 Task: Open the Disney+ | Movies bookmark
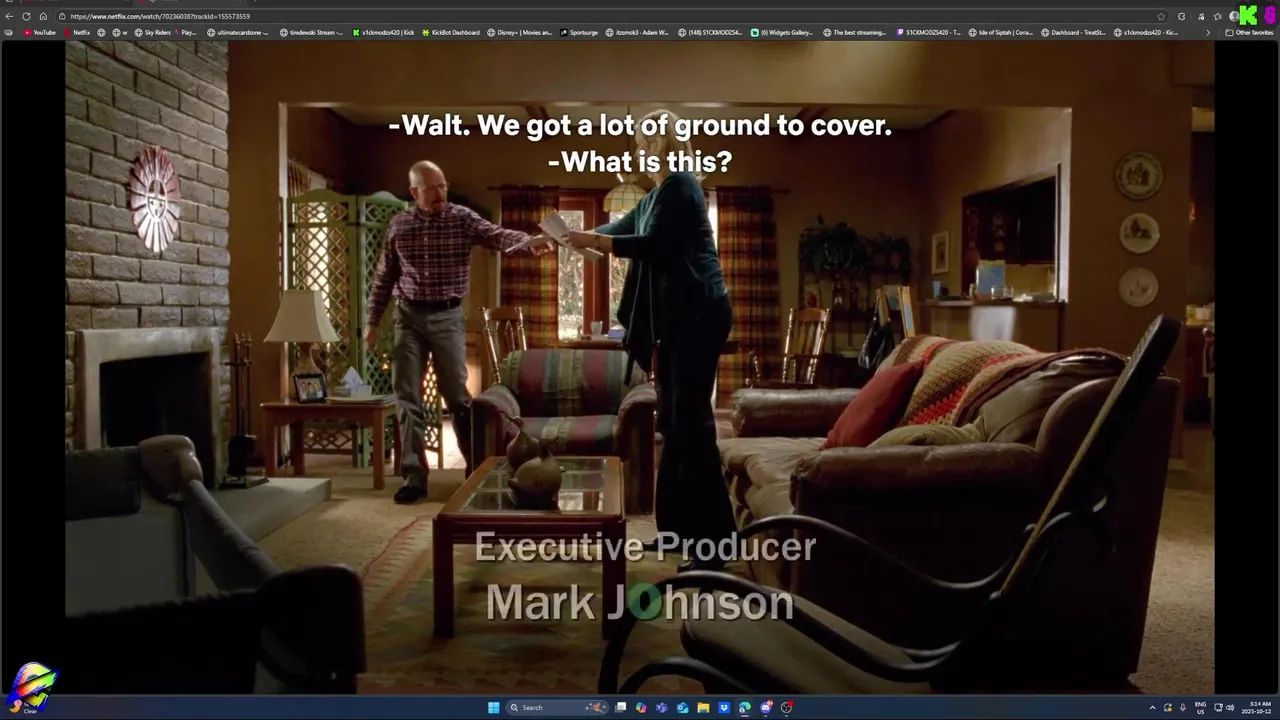pyautogui.click(x=519, y=32)
